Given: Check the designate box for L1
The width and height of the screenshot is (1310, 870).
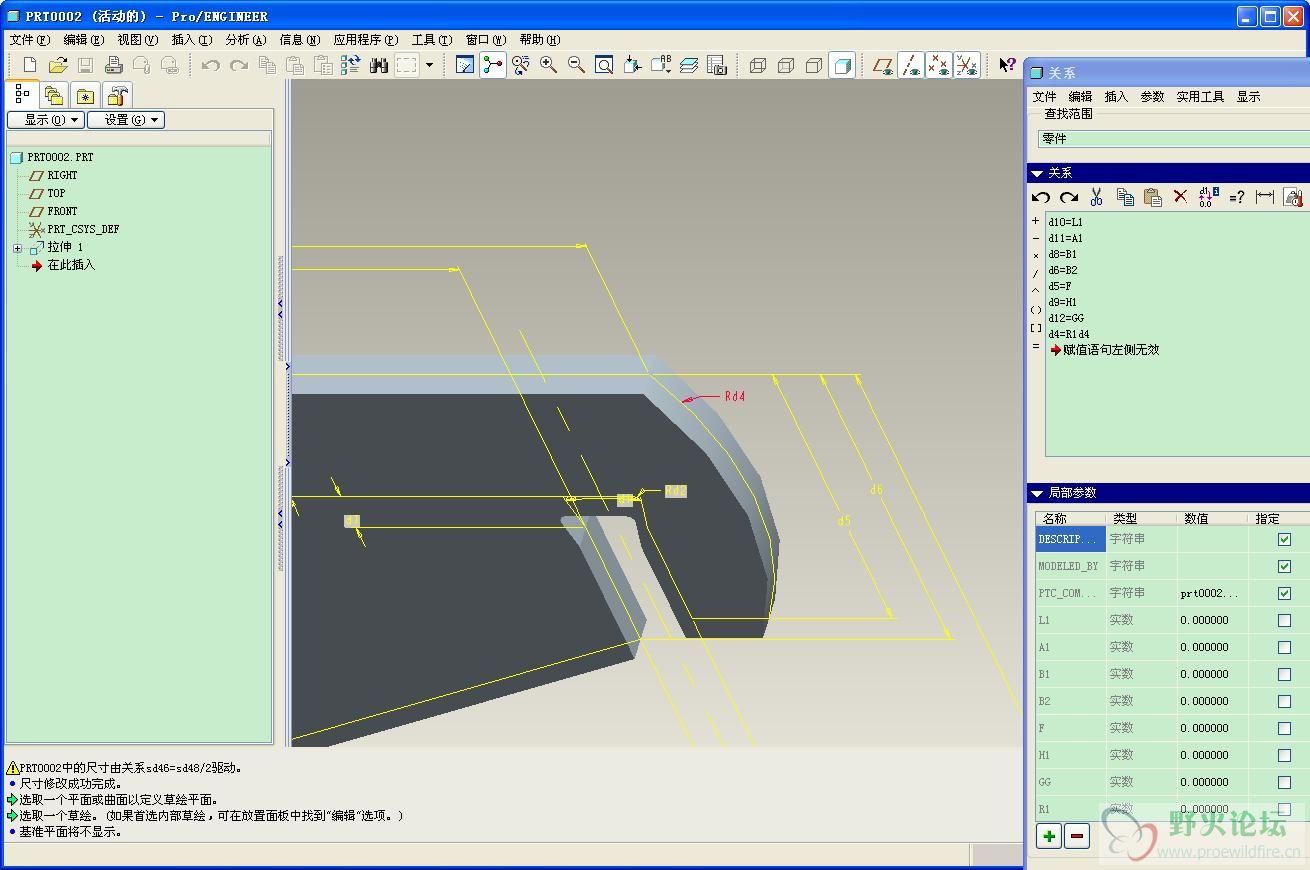Looking at the screenshot, I should pos(1285,620).
